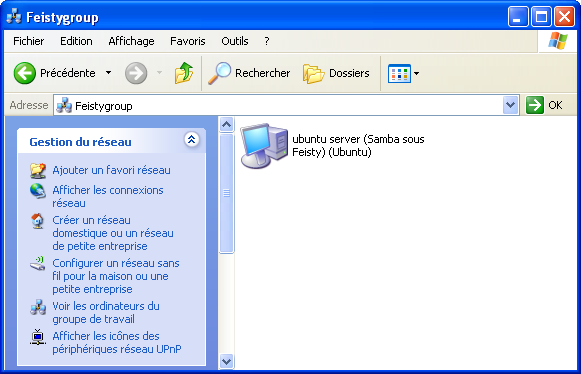Viewport: 581px width, 374px height.
Task: Click the task pane scrollbar down arrow
Action: pyautogui.click(x=226, y=361)
